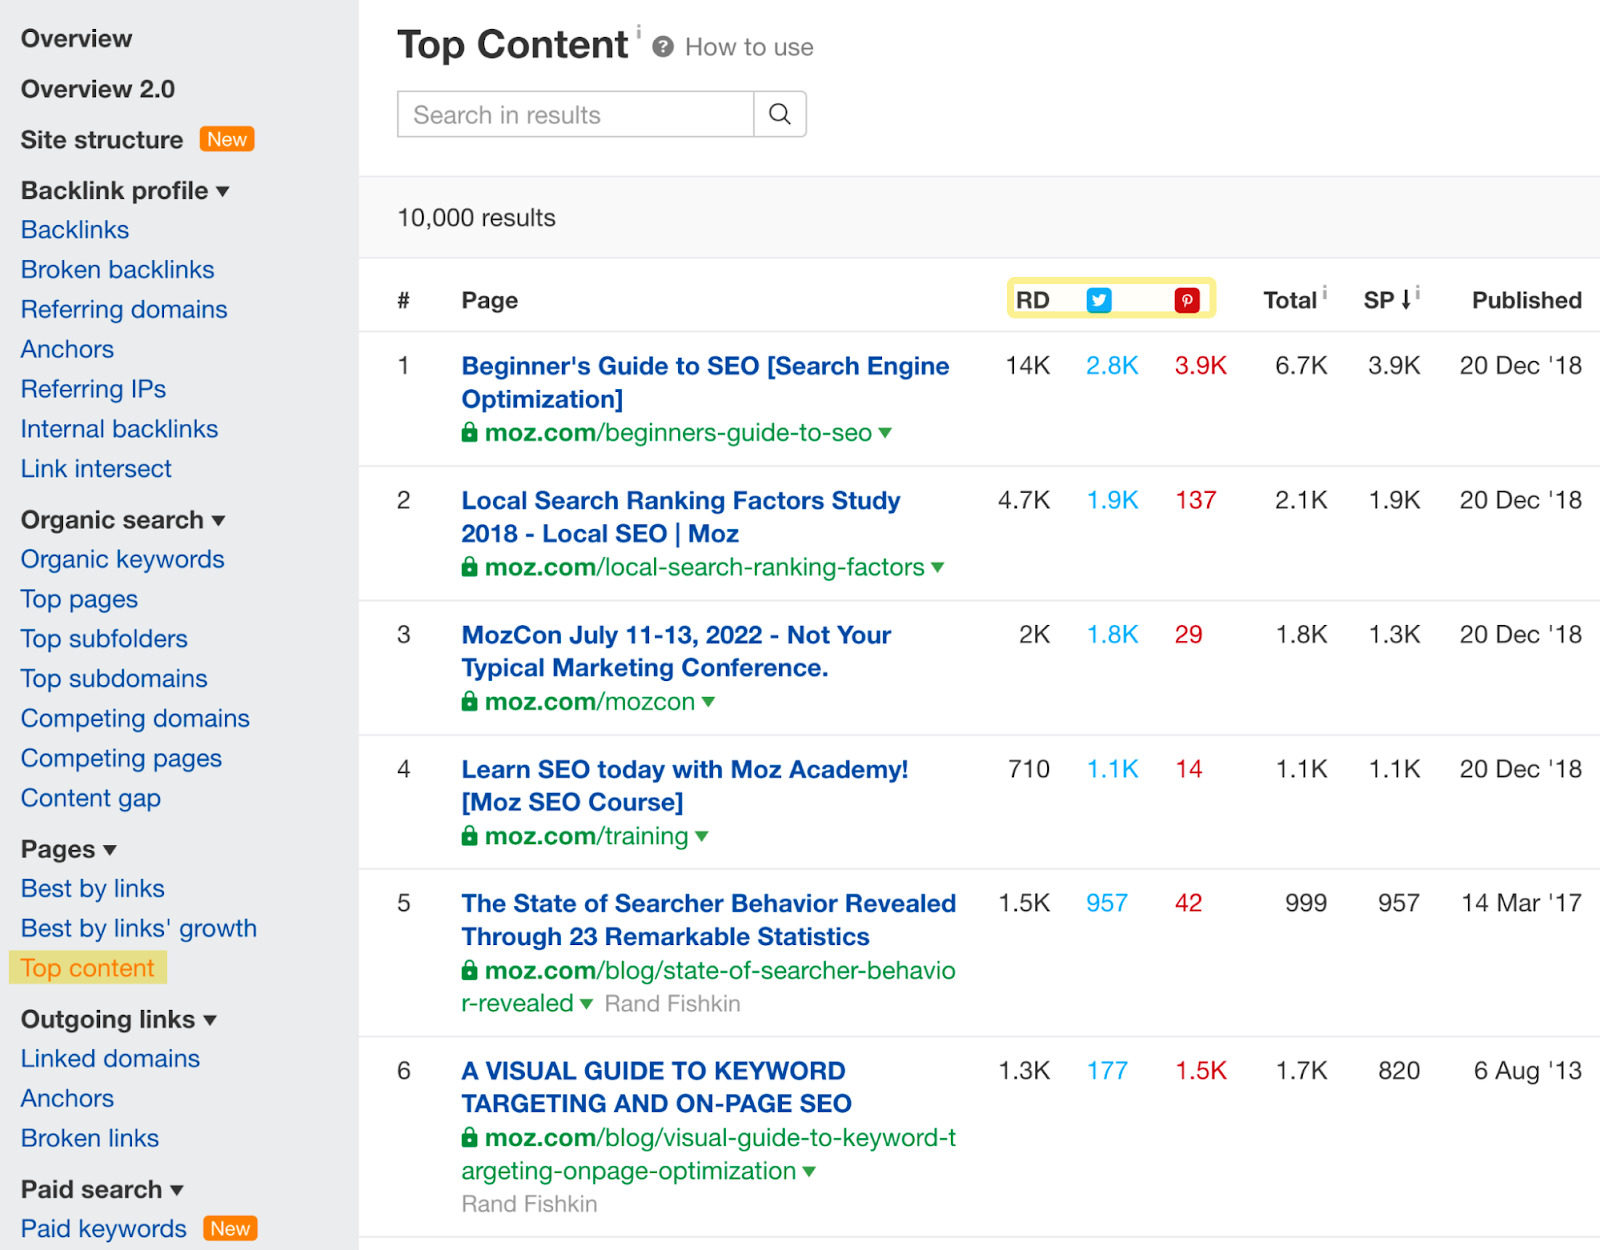Viewport: 1600px width, 1250px height.
Task: Click the info marker next to Top Content title
Action: coord(639,31)
